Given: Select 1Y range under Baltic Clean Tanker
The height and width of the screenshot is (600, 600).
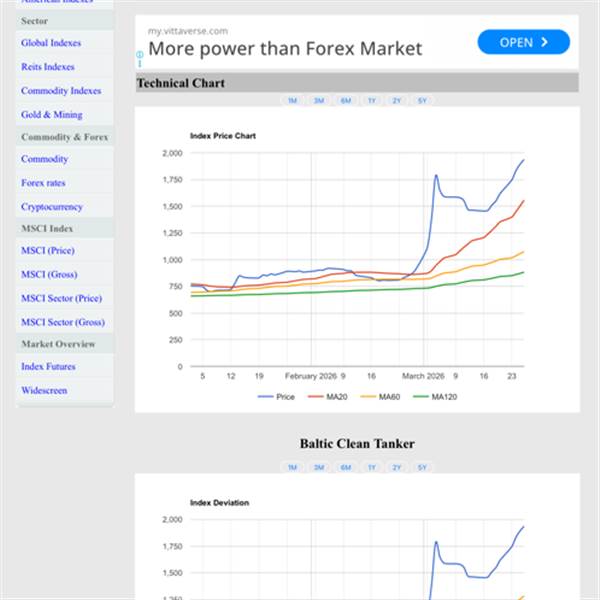Looking at the screenshot, I should click(371, 467).
